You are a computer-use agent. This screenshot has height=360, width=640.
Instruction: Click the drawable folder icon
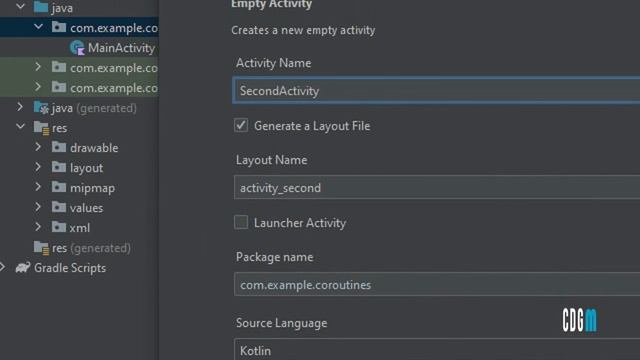[x=59, y=147]
